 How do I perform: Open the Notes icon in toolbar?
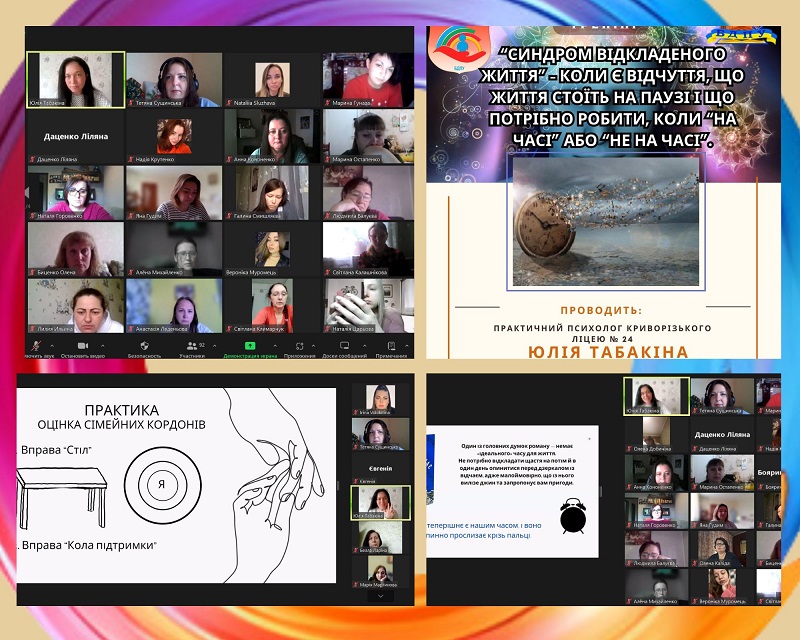(x=391, y=346)
